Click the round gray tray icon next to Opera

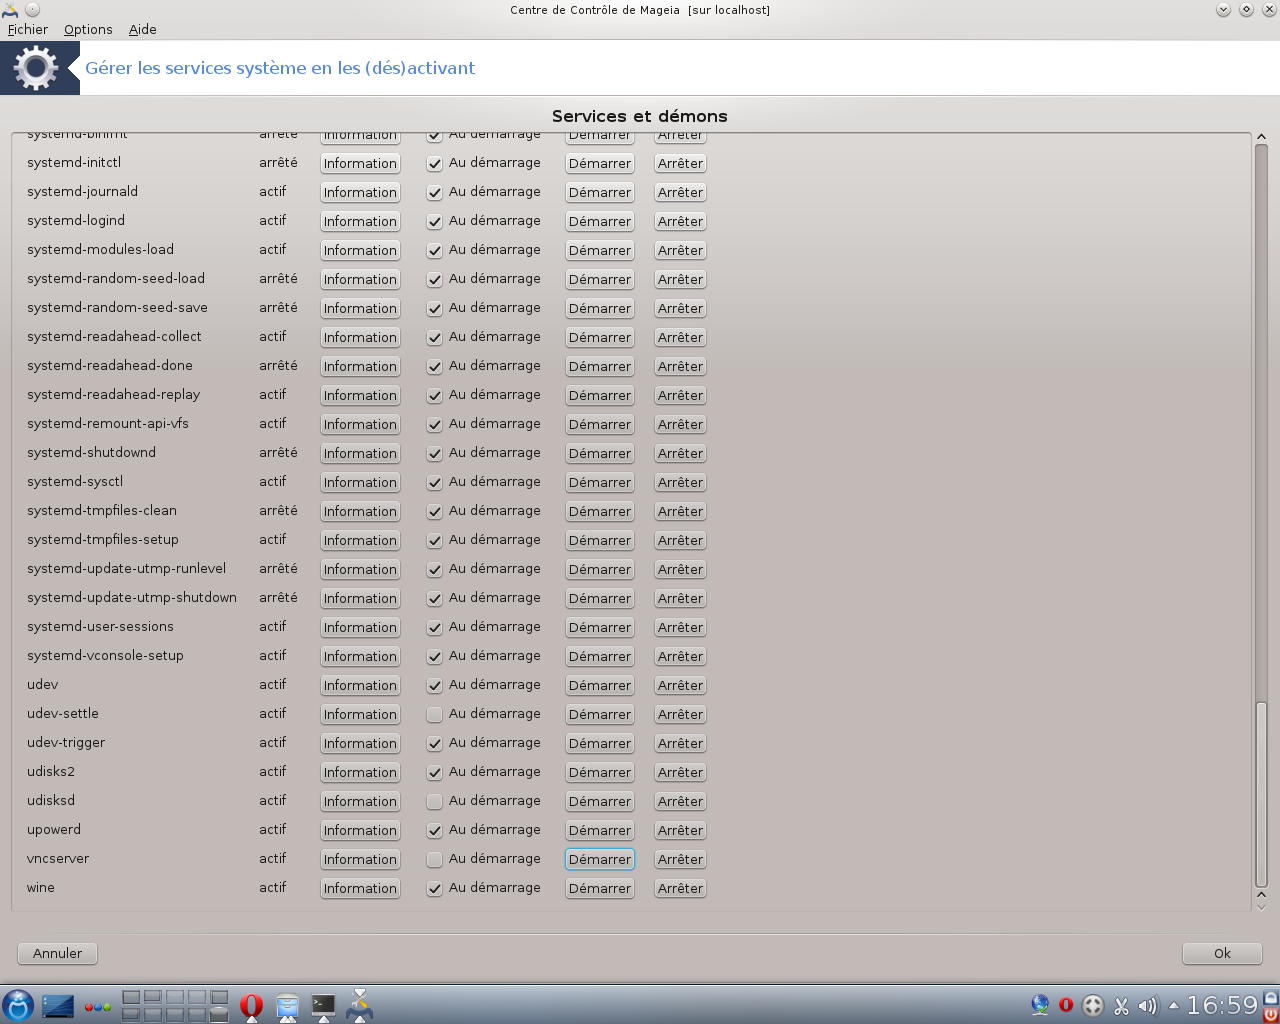(1093, 1006)
